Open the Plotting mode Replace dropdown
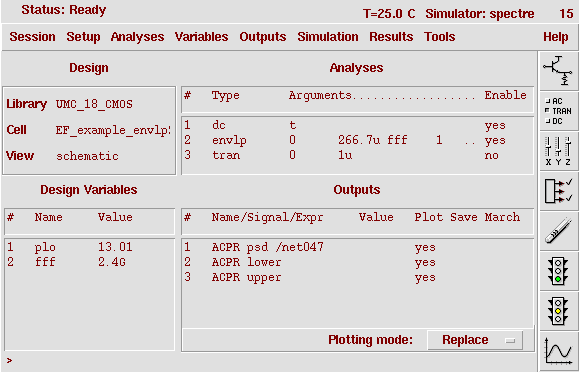The height and width of the screenshot is (372, 579). click(475, 340)
